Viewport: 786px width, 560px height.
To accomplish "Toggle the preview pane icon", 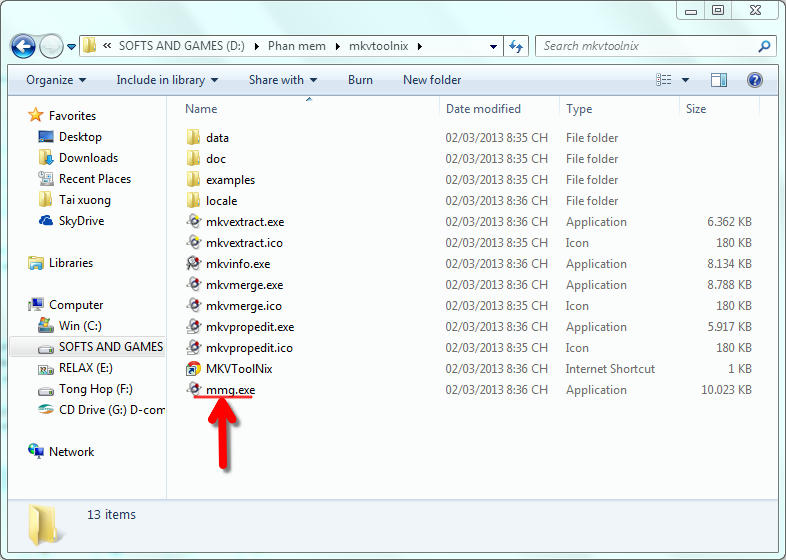I will (719, 80).
